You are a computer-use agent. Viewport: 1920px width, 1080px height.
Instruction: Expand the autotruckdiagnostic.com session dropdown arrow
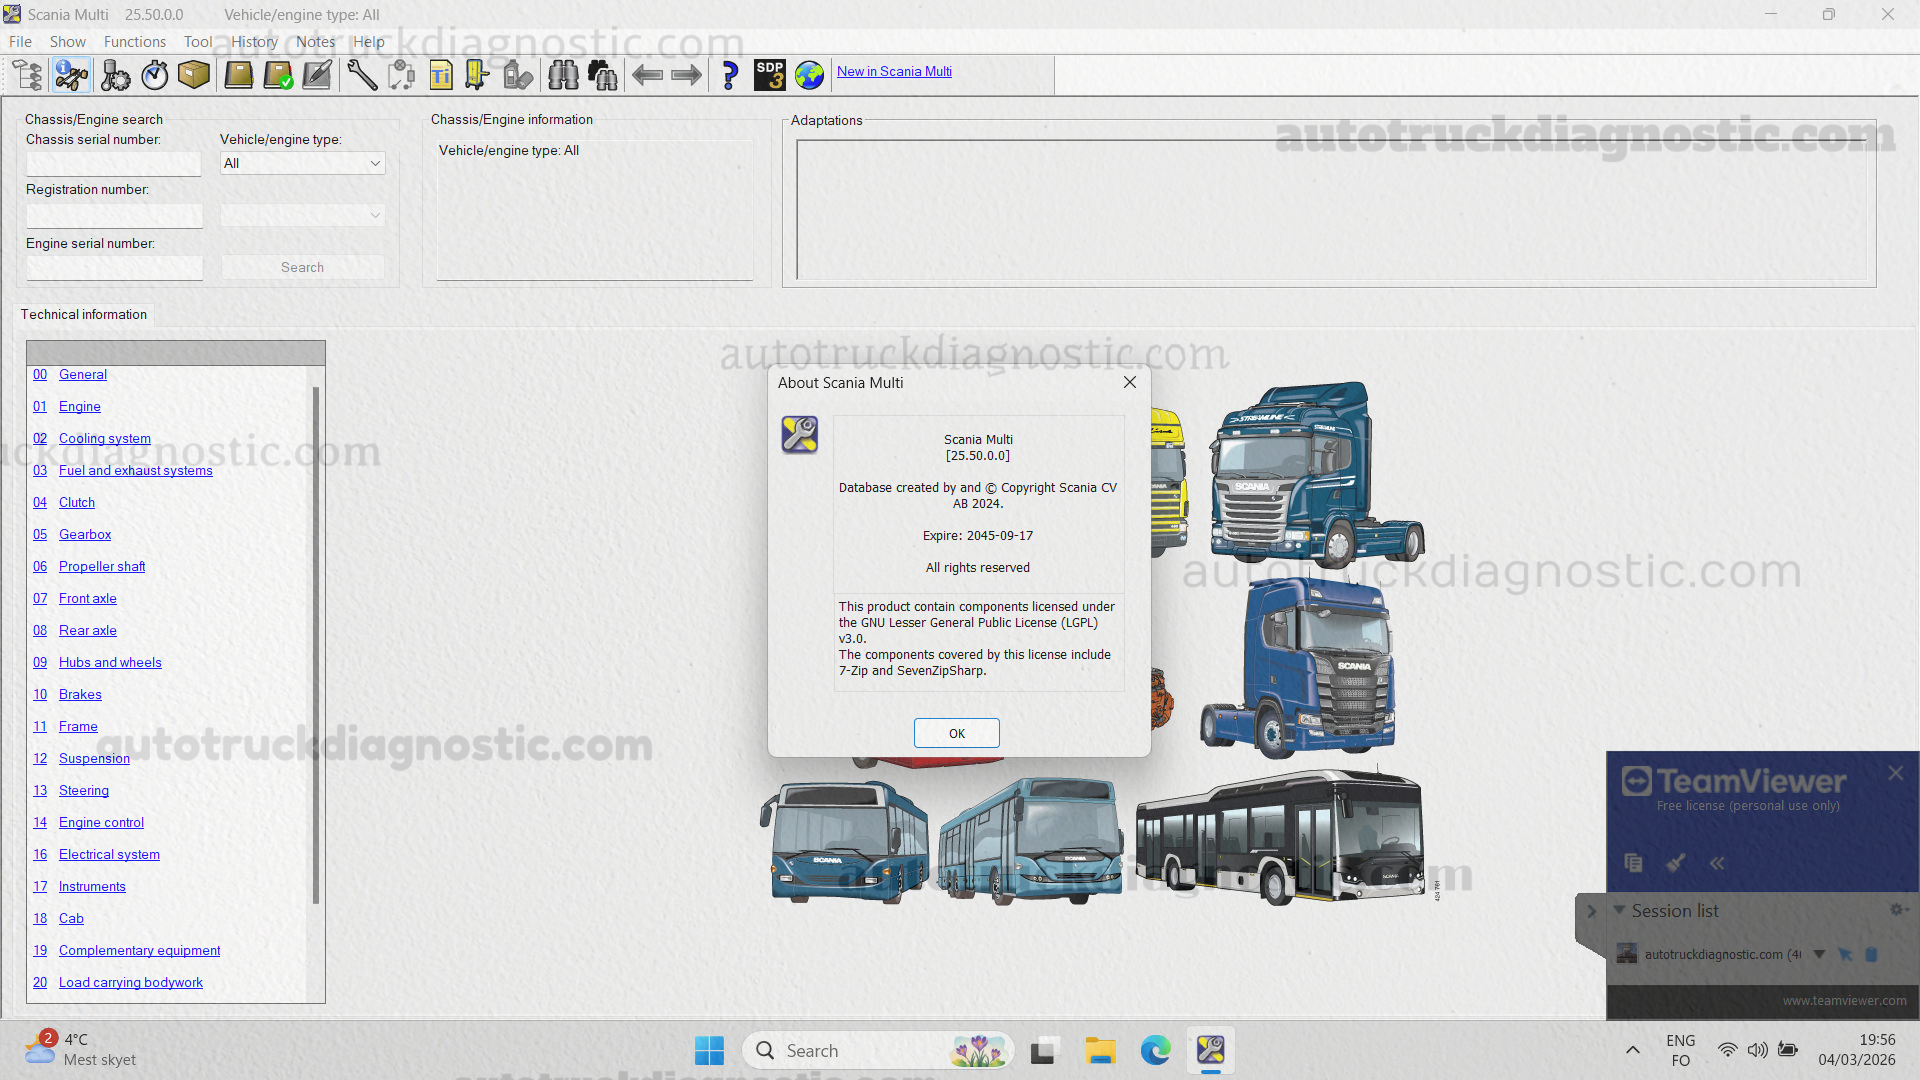(x=1819, y=954)
